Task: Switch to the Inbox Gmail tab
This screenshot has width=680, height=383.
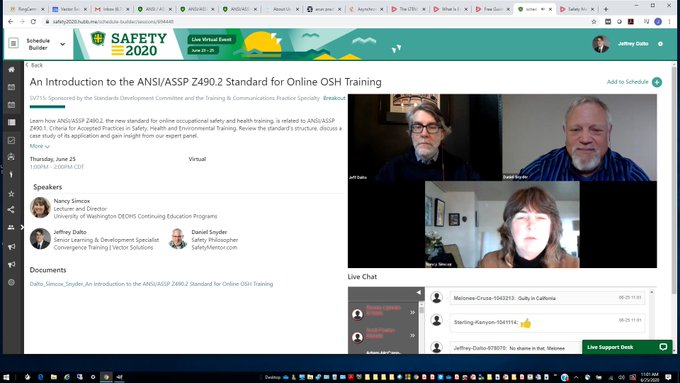Action: point(111,9)
